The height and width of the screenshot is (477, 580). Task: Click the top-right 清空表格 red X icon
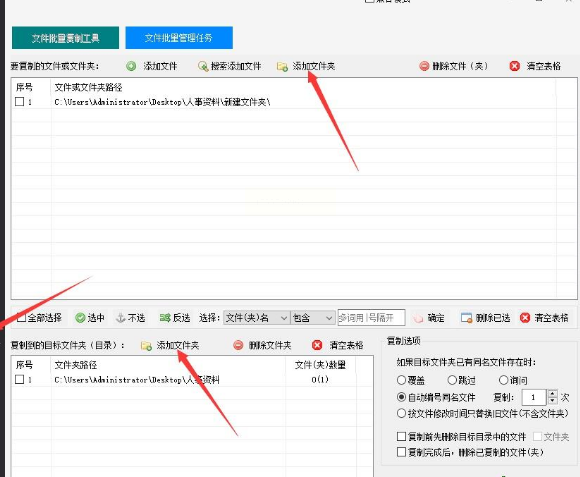pyautogui.click(x=515, y=66)
